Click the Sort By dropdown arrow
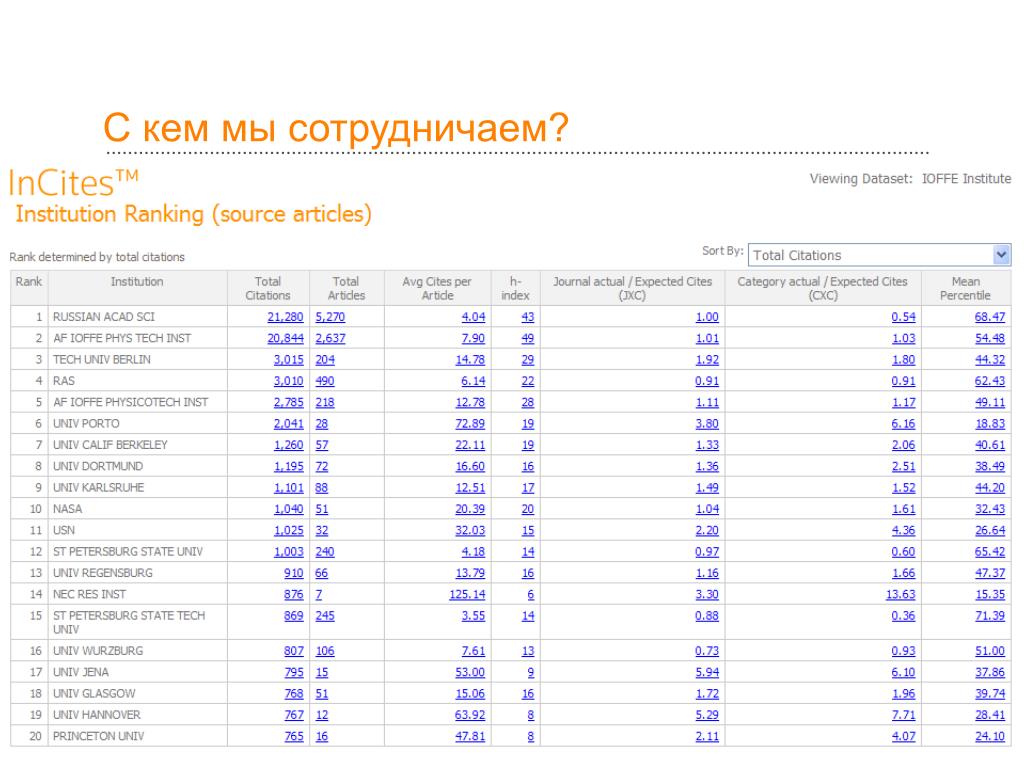 click(x=1001, y=255)
